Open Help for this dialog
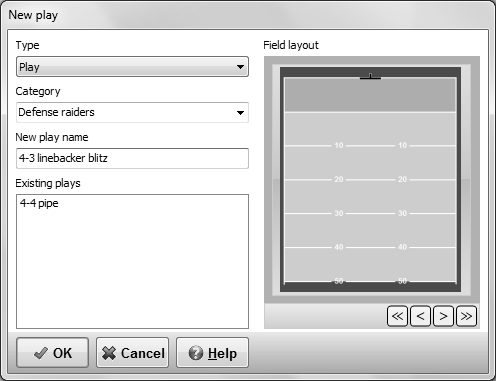The image size is (496, 381). (x=212, y=353)
